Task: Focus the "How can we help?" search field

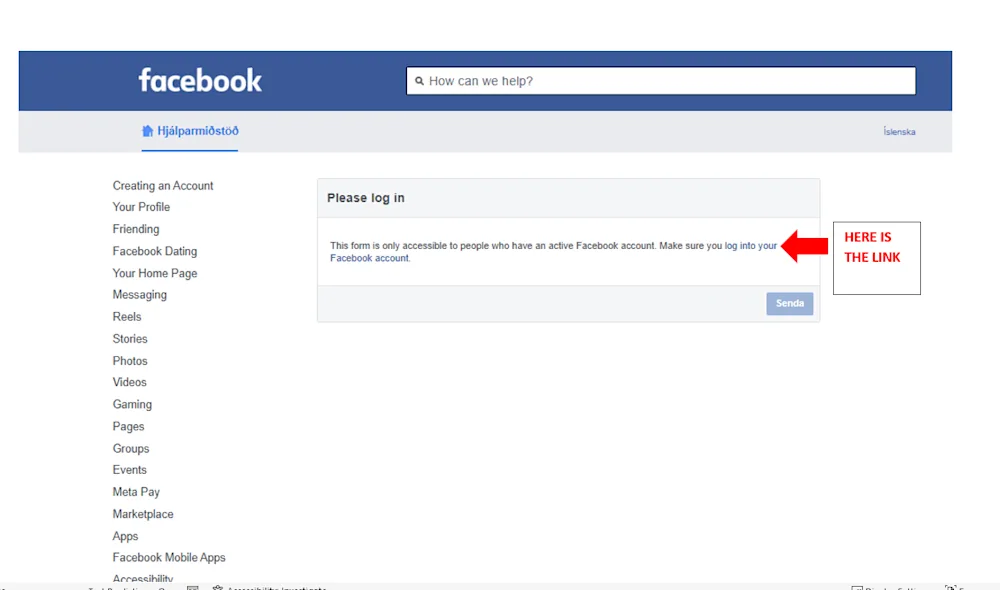Action: coord(661,81)
